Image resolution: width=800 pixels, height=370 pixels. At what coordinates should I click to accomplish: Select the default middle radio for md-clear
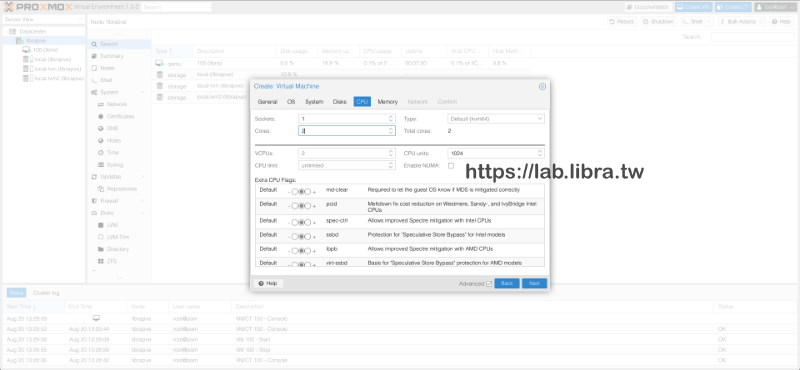tap(301, 192)
